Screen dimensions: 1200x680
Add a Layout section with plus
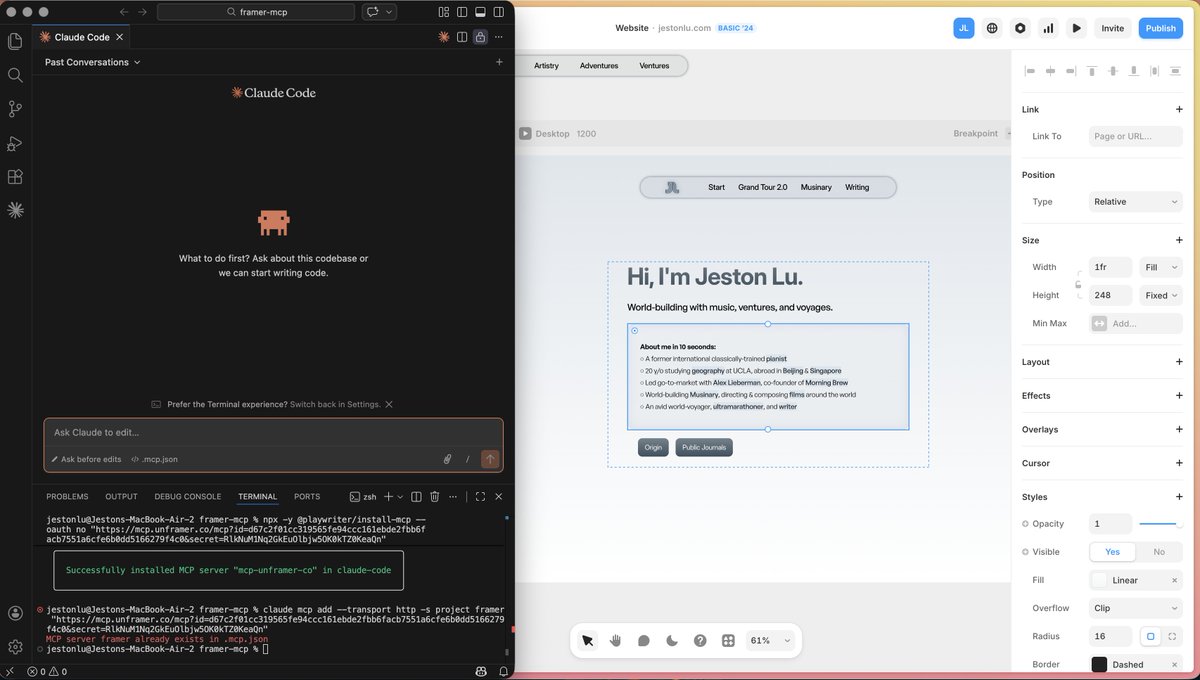(1179, 362)
